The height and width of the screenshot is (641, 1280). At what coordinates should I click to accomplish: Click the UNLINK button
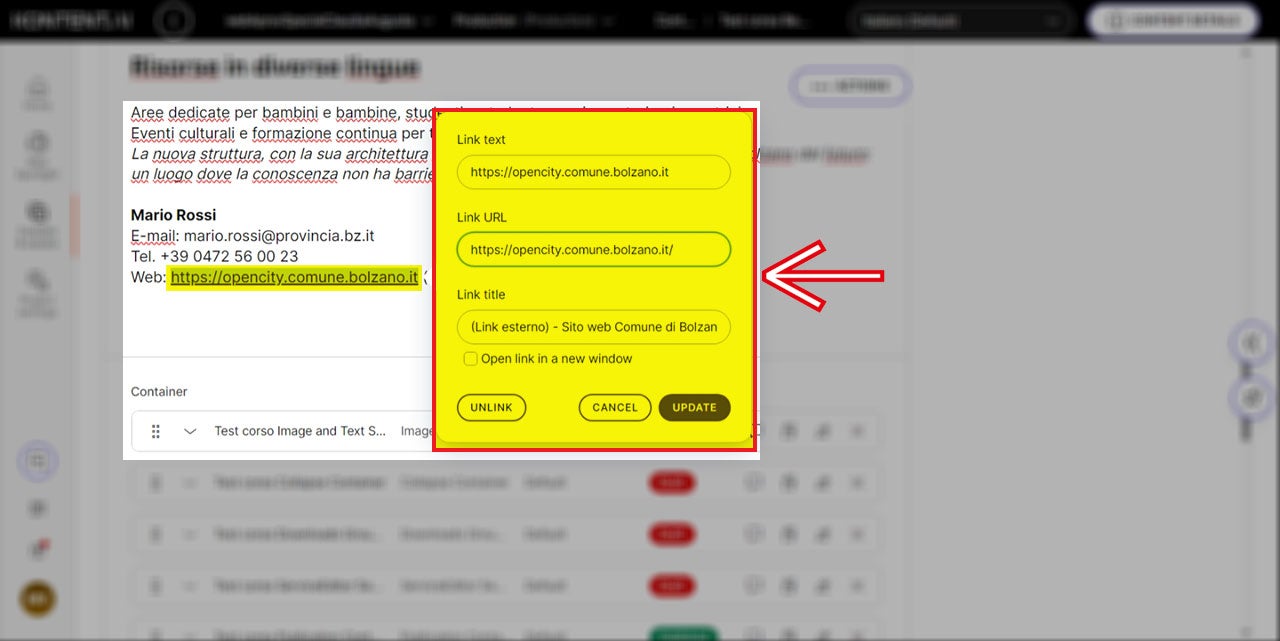(491, 408)
